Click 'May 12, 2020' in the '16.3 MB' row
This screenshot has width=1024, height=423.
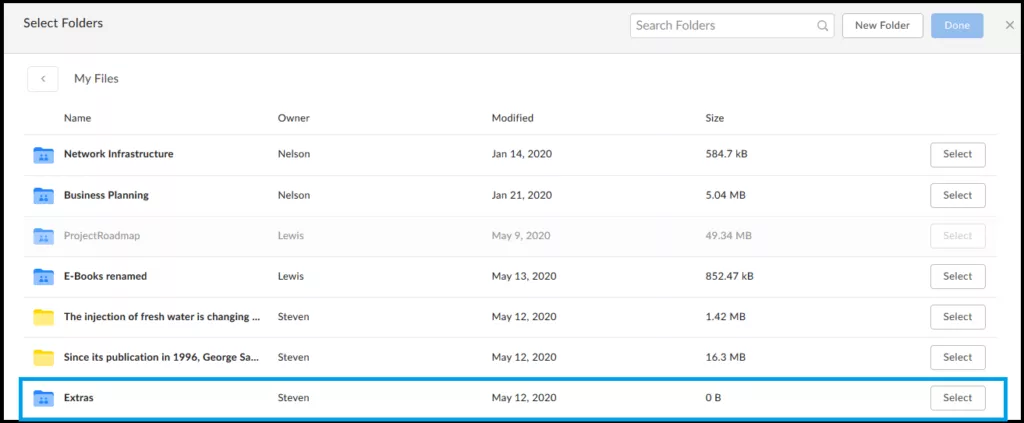524,357
